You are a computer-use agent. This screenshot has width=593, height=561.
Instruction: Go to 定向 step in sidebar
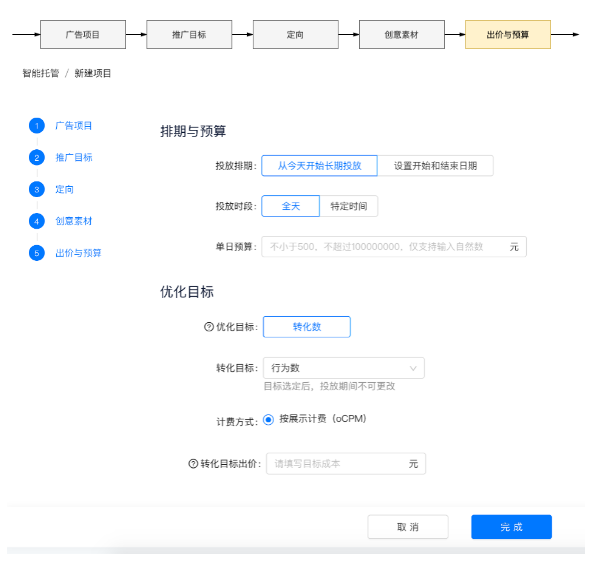coord(64,189)
